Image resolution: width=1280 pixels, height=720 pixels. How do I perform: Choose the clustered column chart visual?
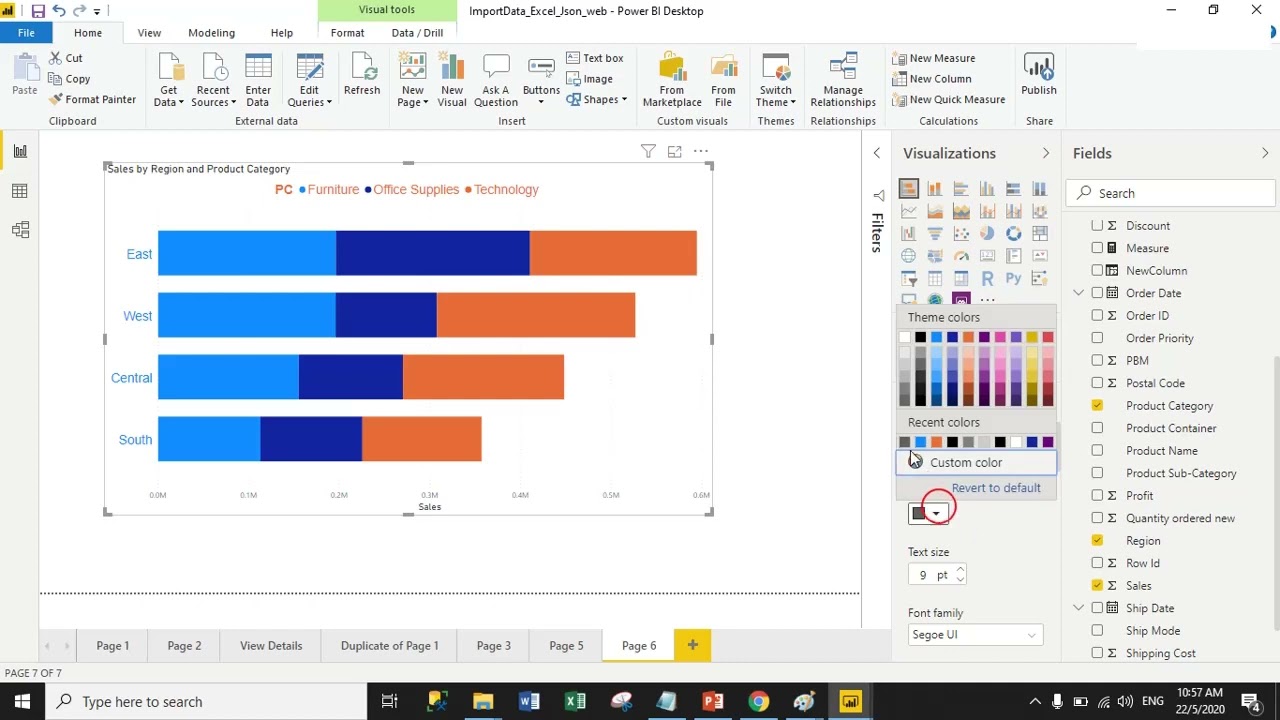987,188
